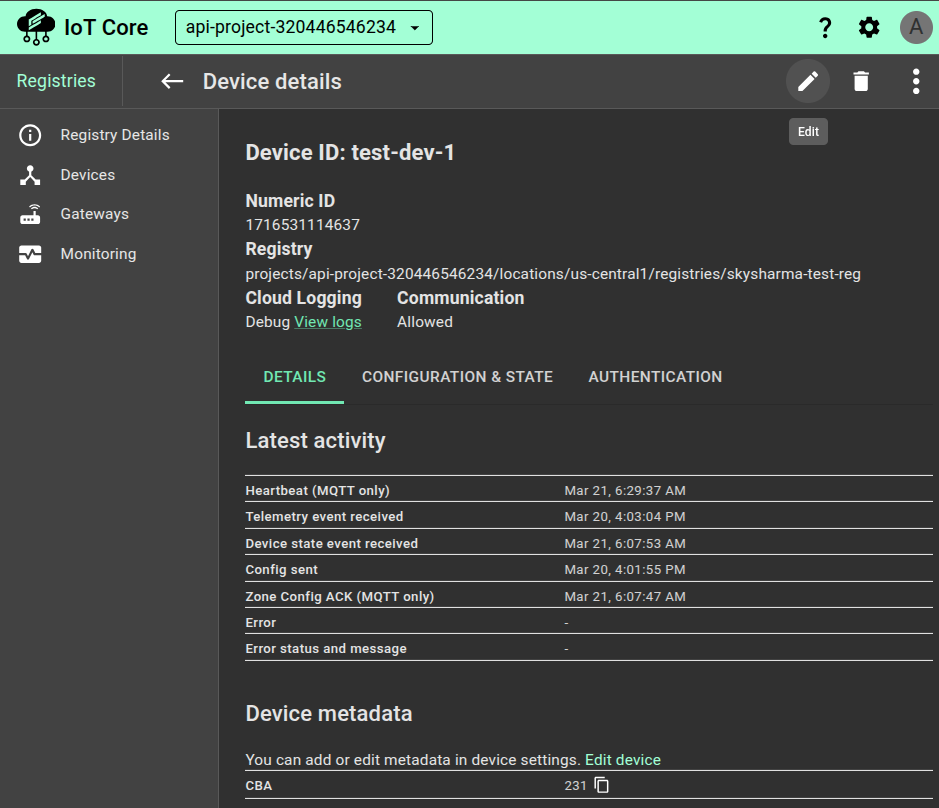The image size is (939, 808).
Task: Click the Device details page title
Action: [272, 81]
